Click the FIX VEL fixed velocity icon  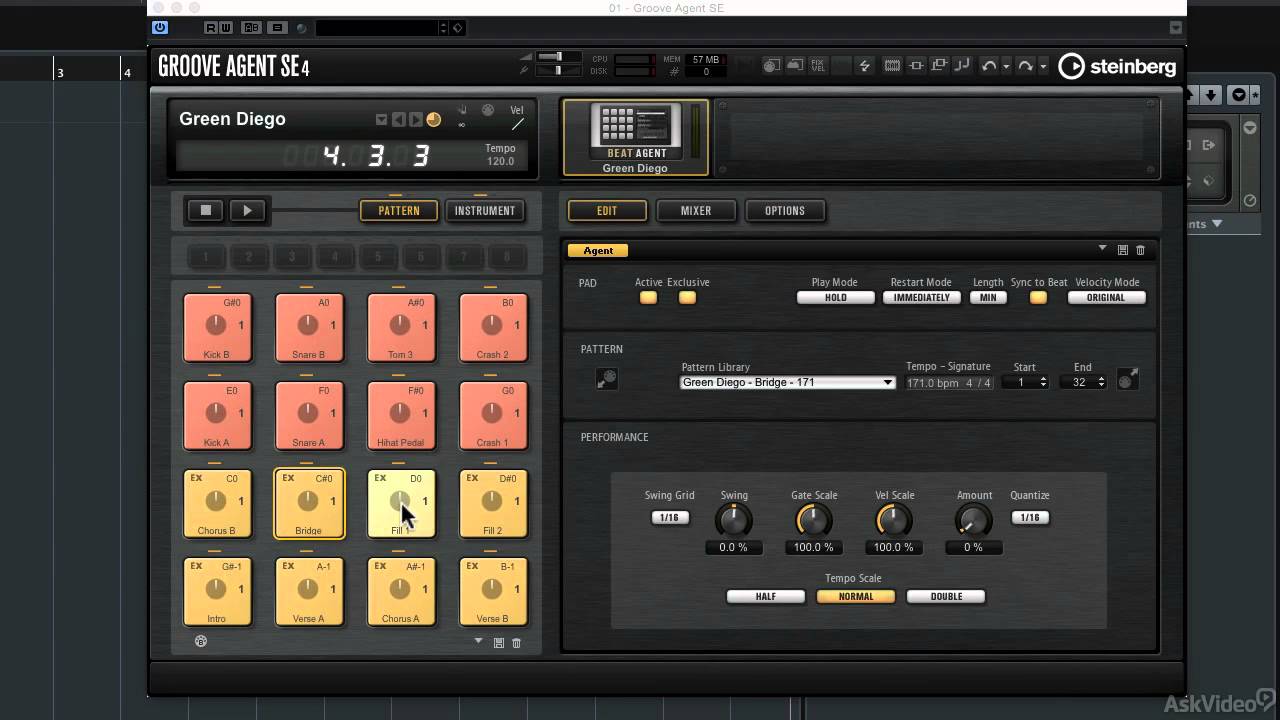(818, 66)
